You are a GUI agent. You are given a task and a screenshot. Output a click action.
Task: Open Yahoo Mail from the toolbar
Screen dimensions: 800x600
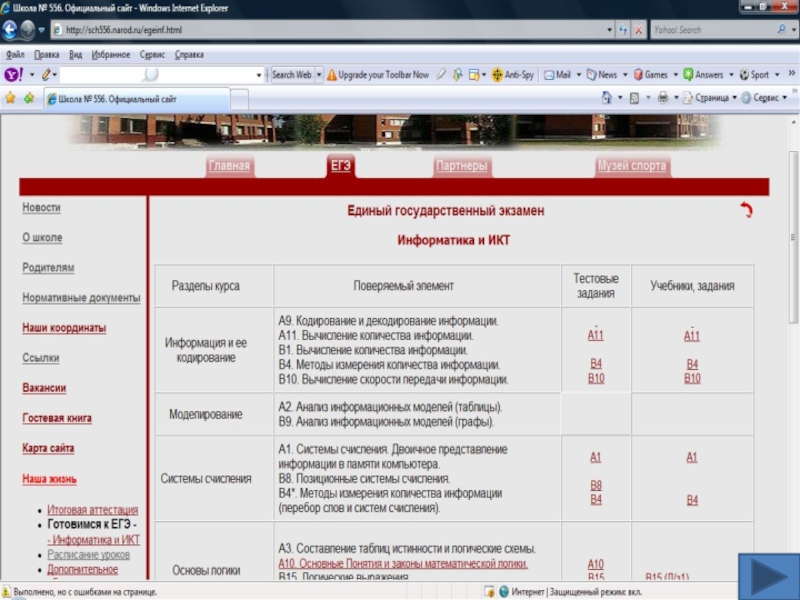pos(558,75)
